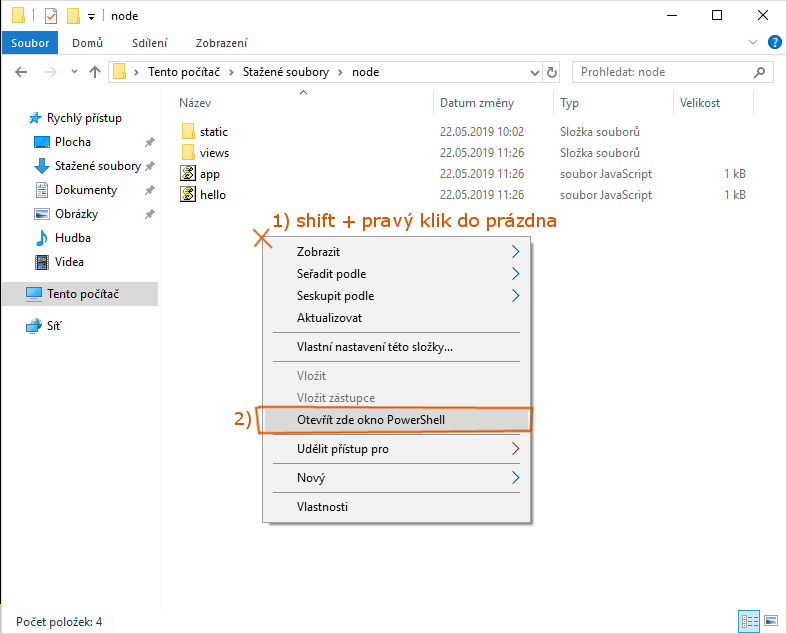787x634 pixels.
Task: Open Obrázky in the sidebar
Action: 76,214
